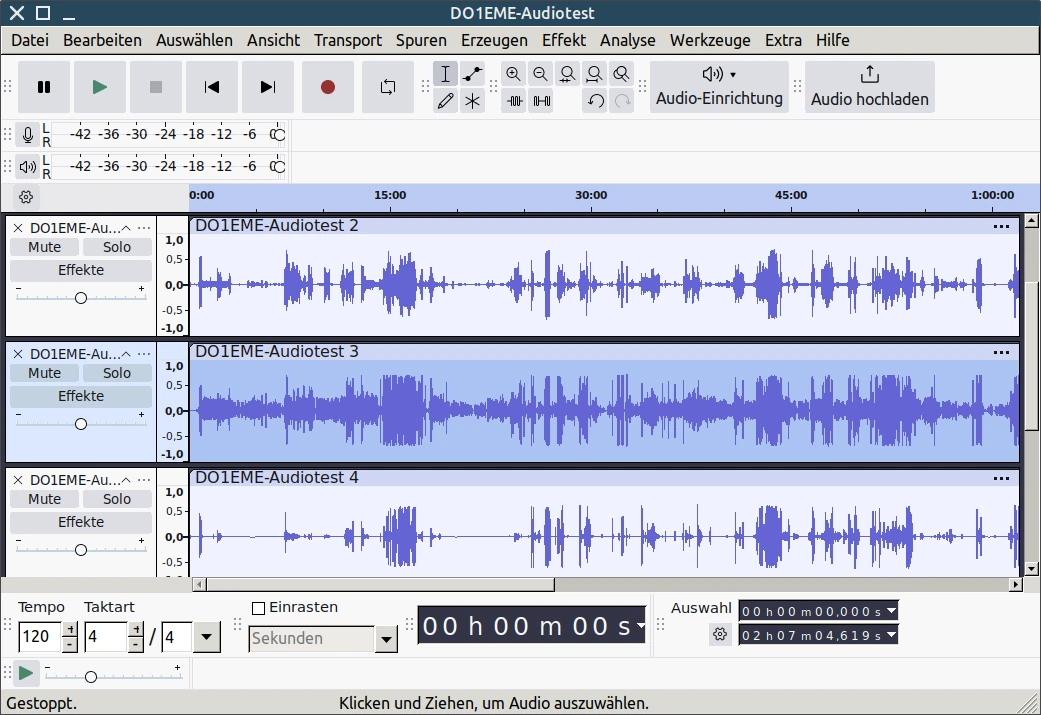The height and width of the screenshot is (715, 1041).
Task: Select the Draw tool
Action: 445,100
